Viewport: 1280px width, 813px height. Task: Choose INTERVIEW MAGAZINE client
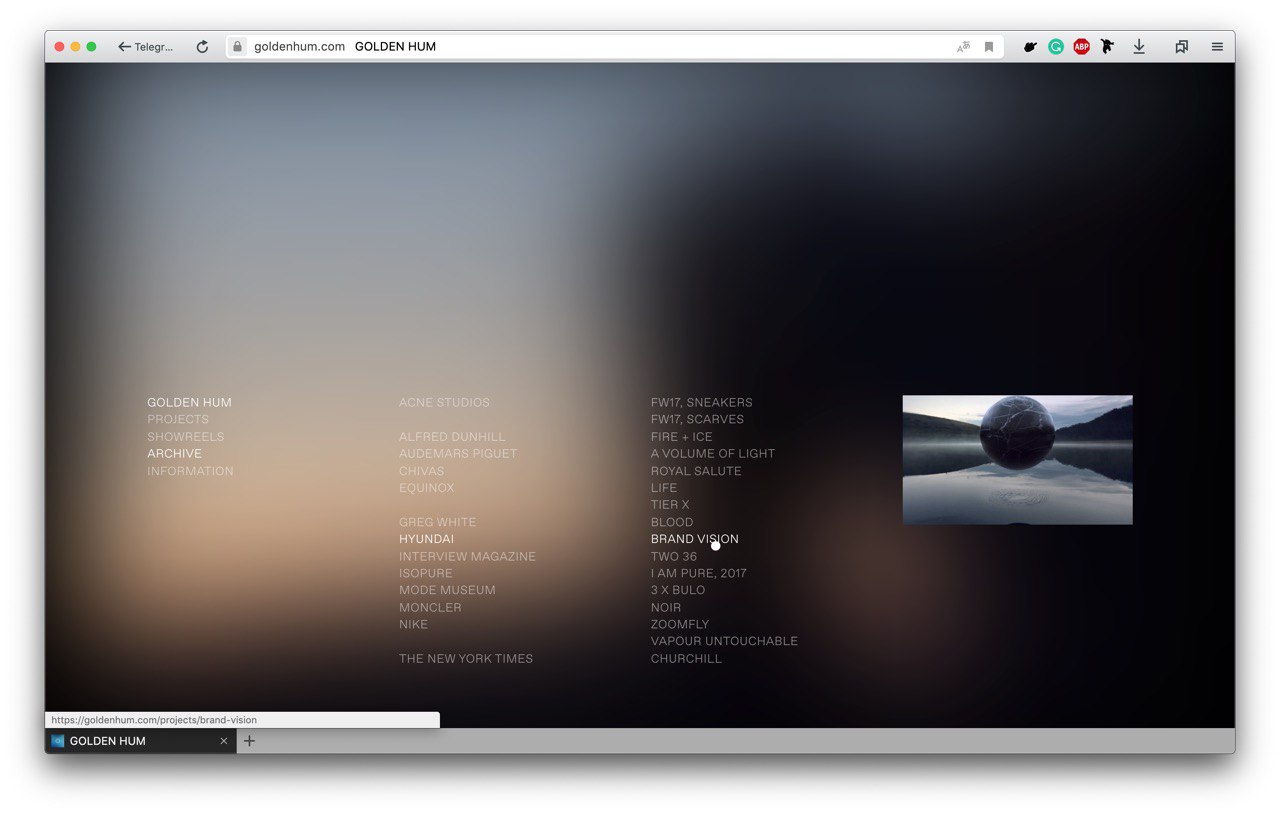point(467,557)
